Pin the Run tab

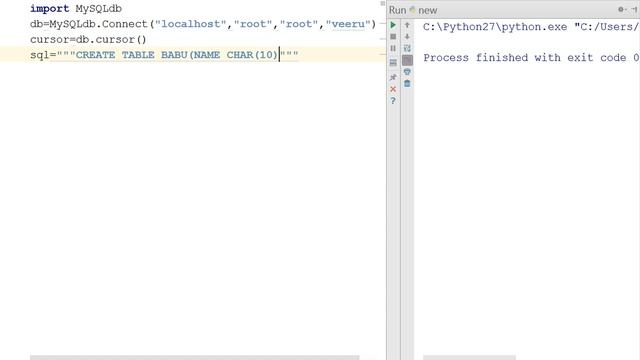393,77
